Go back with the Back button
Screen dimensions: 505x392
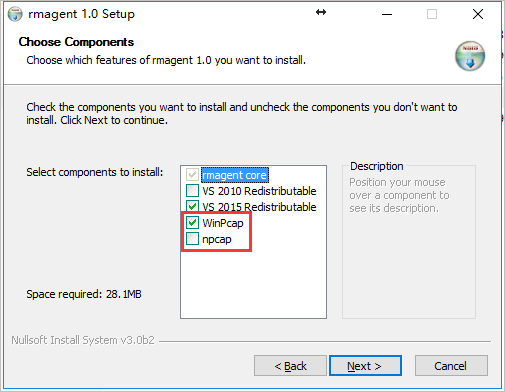click(290, 366)
